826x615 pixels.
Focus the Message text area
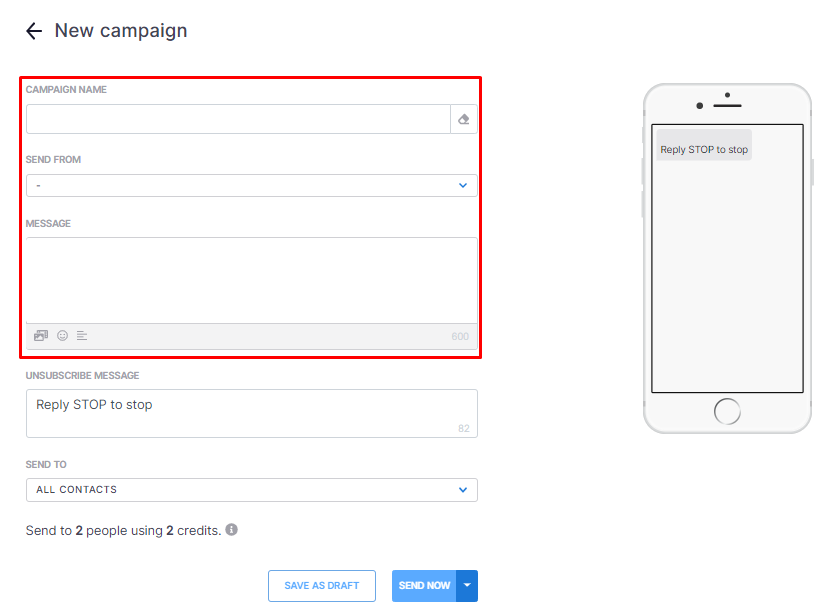tap(252, 280)
